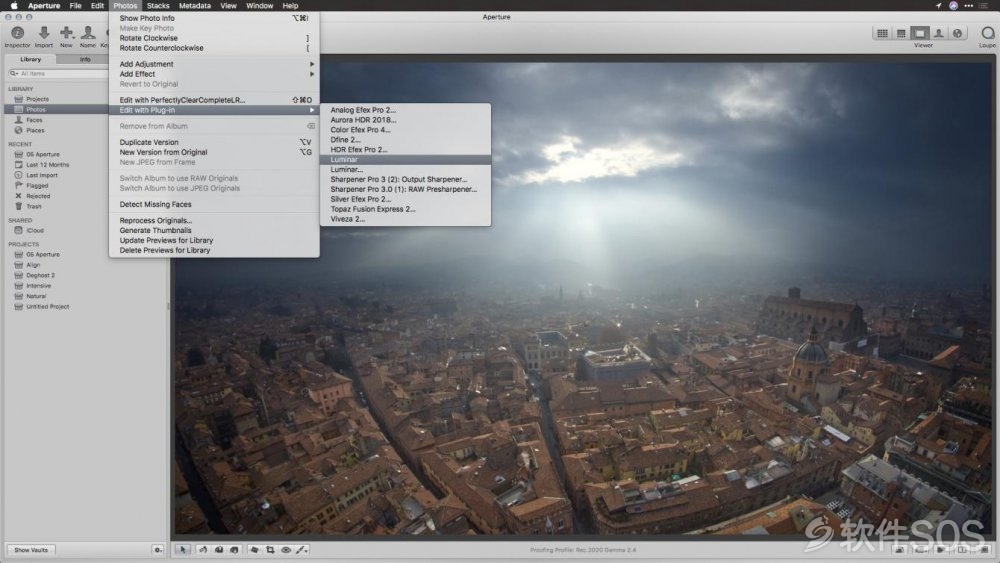Image resolution: width=1000 pixels, height=563 pixels.
Task: Choose Aurora HDR 2018 plug-in
Action: tap(406, 120)
